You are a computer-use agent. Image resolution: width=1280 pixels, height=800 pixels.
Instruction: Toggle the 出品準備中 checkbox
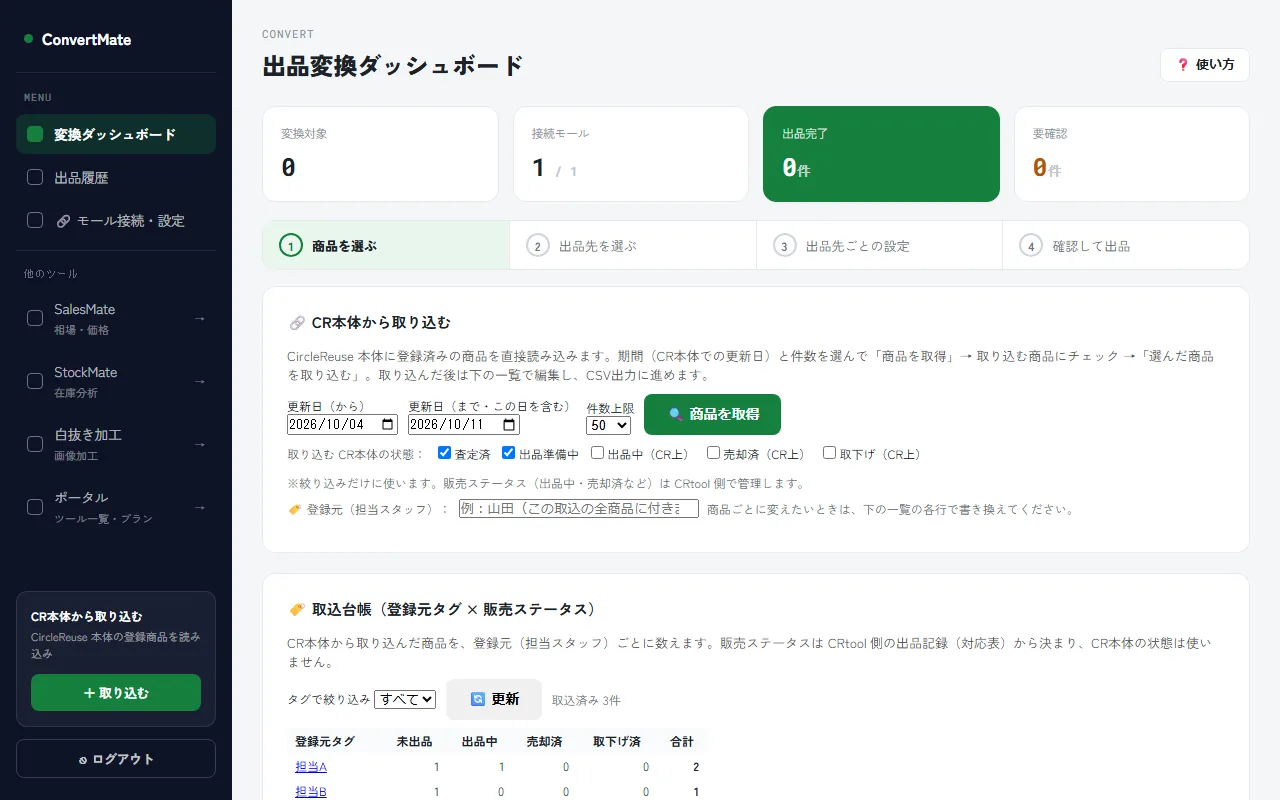point(508,453)
